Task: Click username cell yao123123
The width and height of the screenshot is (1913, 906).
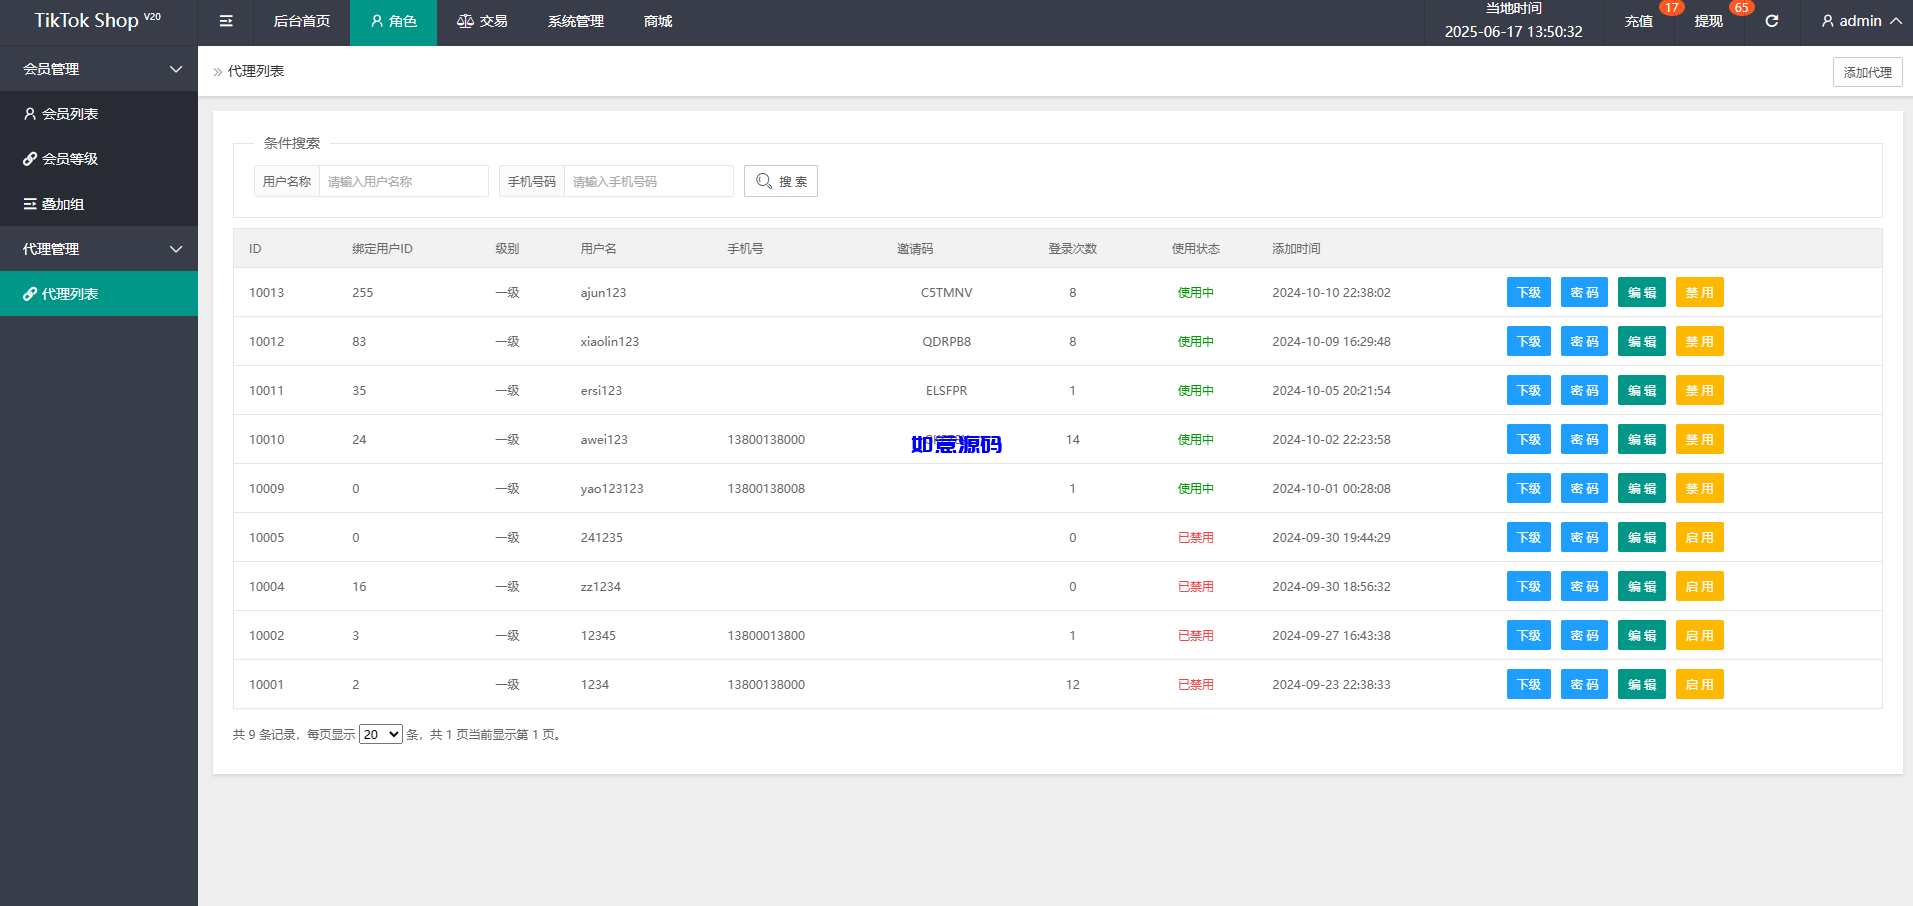Action: (x=612, y=488)
